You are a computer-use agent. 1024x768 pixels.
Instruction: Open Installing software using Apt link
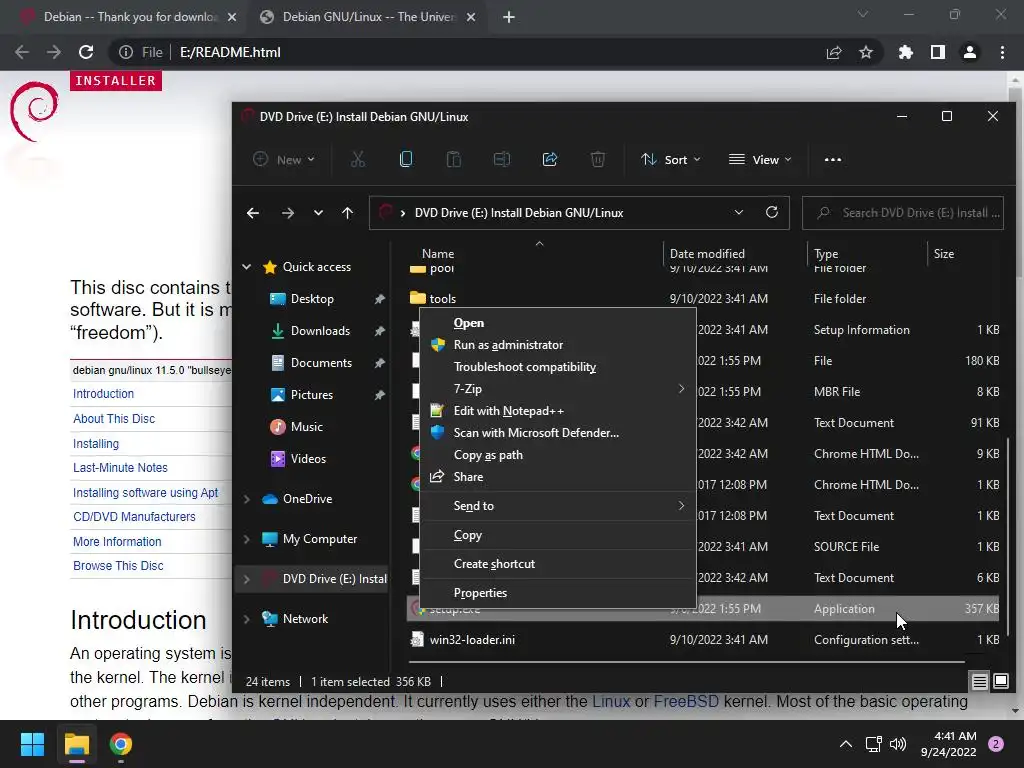pyautogui.click(x=146, y=492)
